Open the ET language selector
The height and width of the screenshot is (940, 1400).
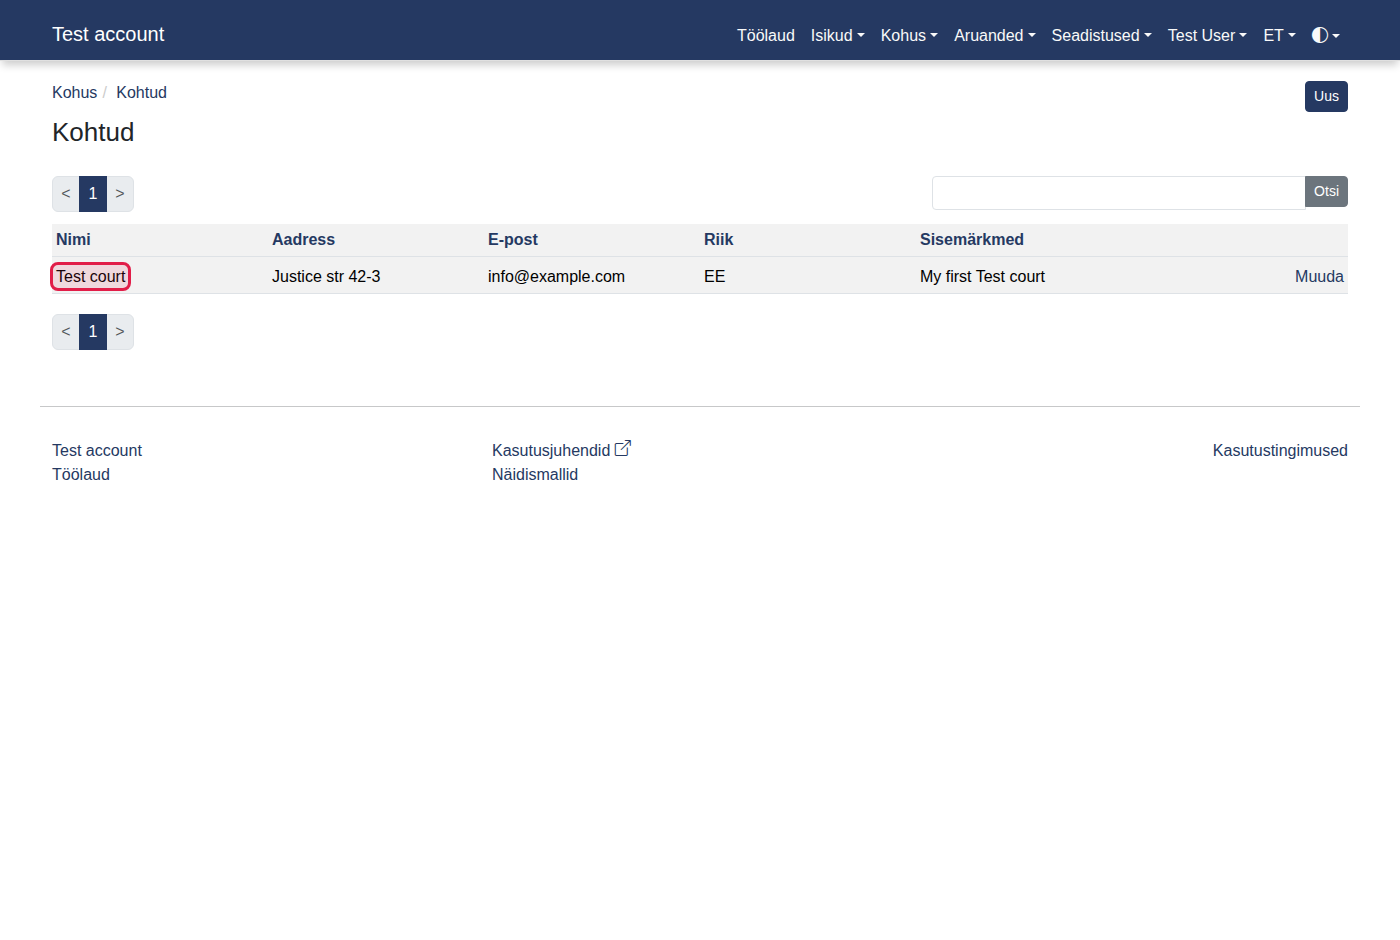[x=1279, y=35]
